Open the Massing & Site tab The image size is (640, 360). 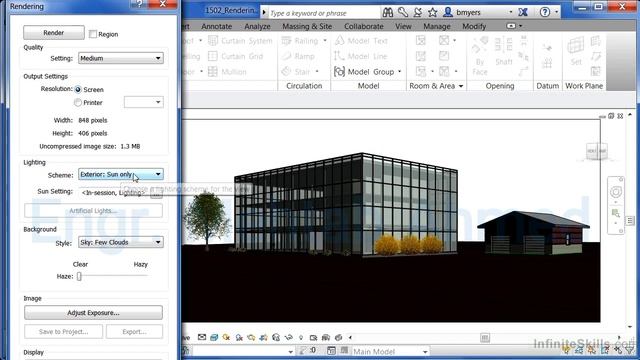[x=307, y=26]
